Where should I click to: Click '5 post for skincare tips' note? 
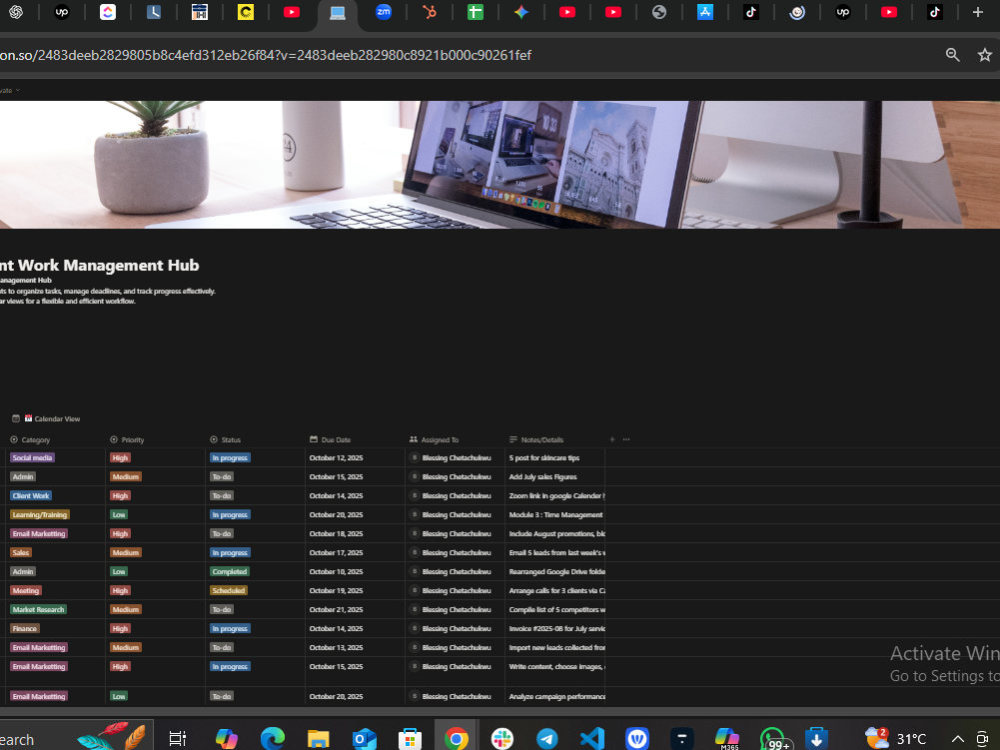click(544, 458)
